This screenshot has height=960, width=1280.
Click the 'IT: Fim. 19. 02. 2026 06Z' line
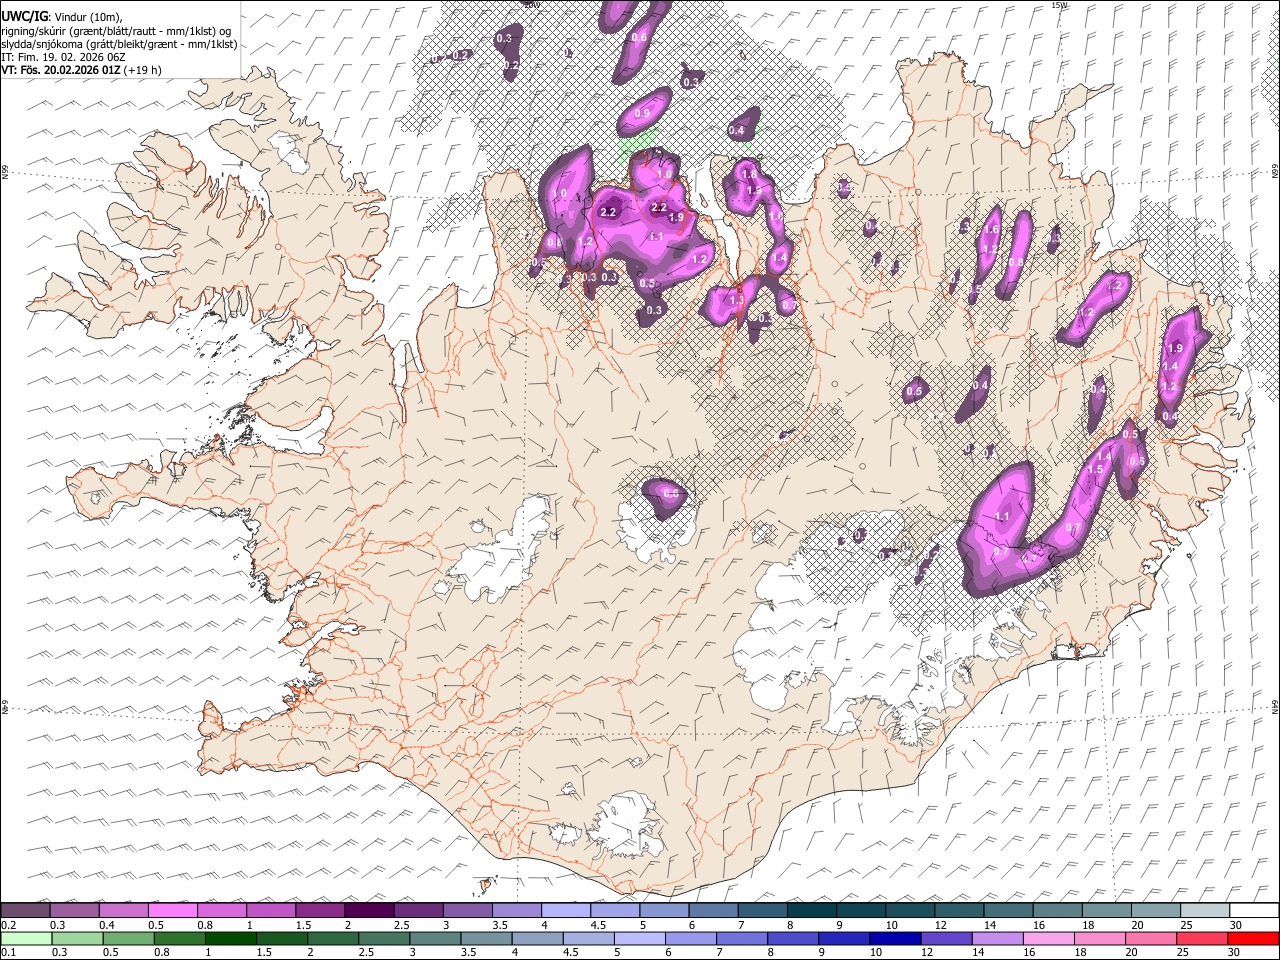point(64,57)
